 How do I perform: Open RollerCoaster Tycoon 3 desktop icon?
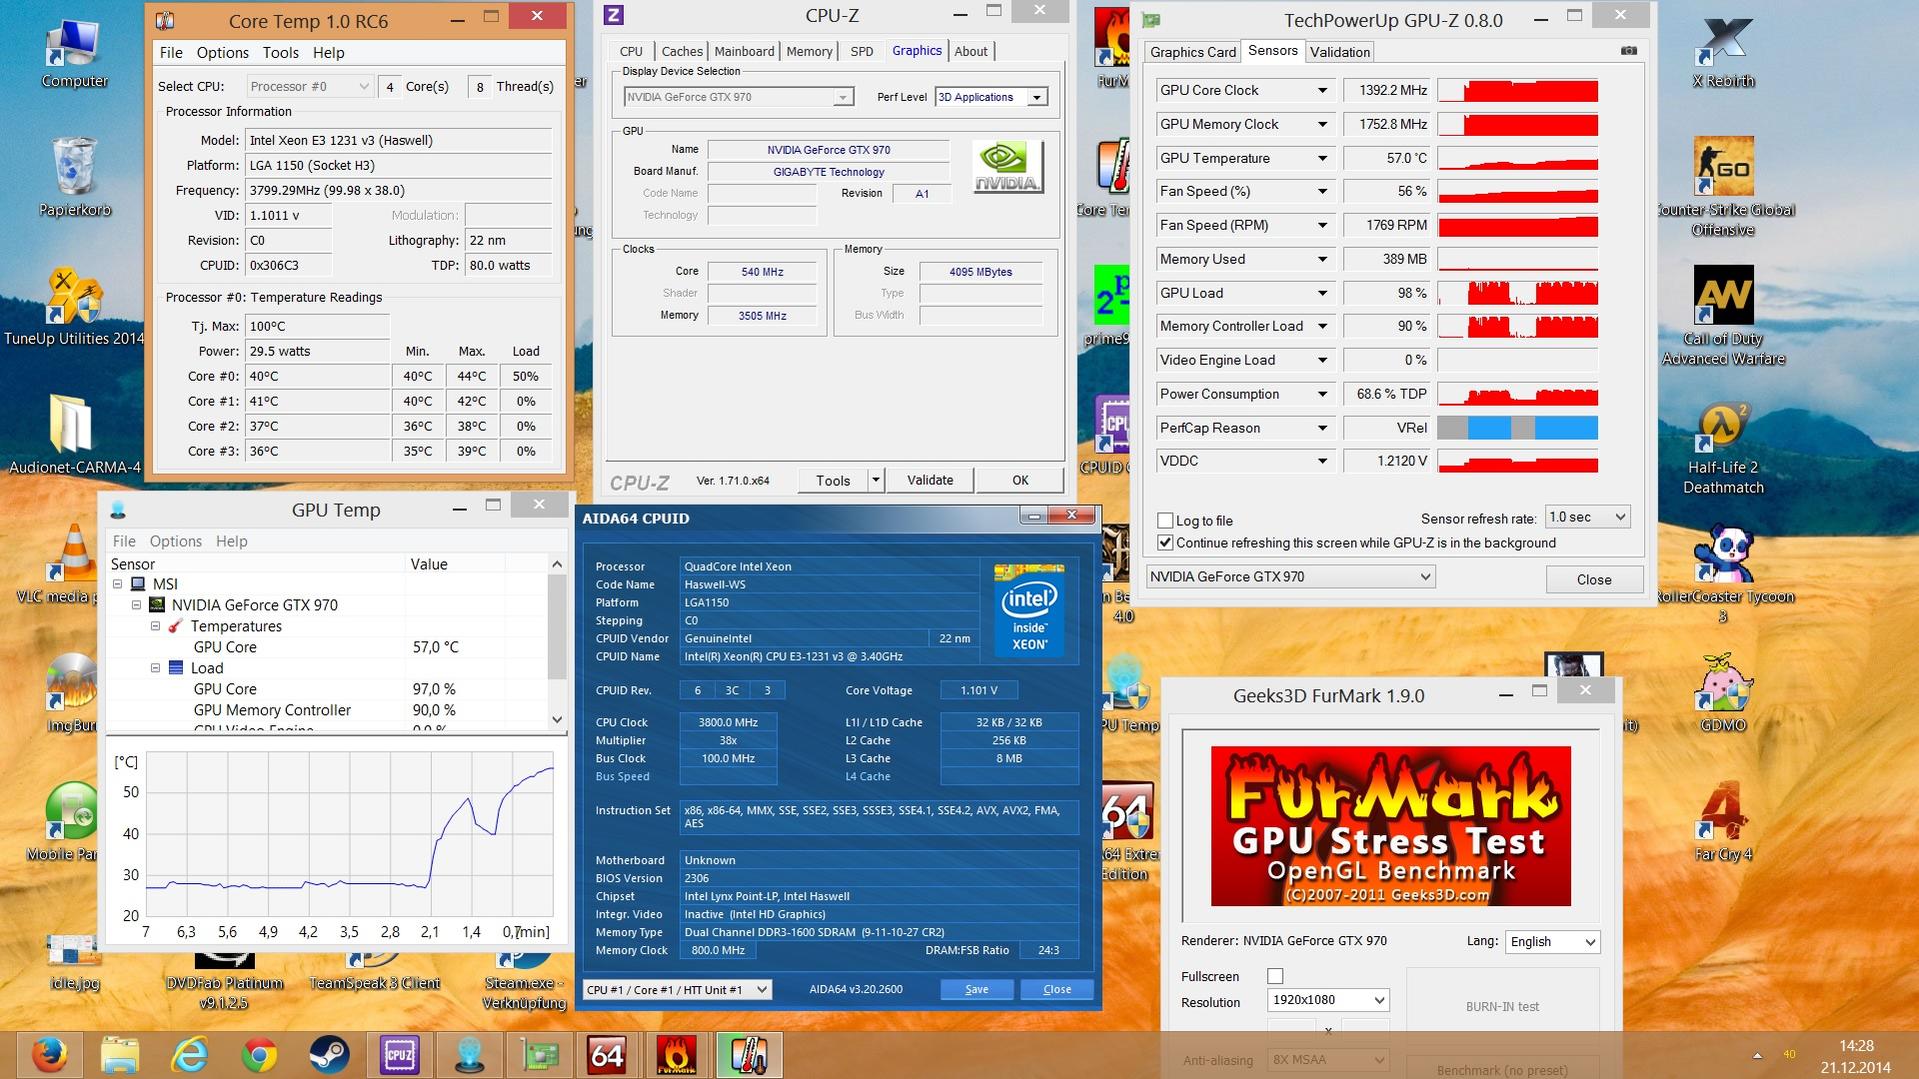[1723, 573]
